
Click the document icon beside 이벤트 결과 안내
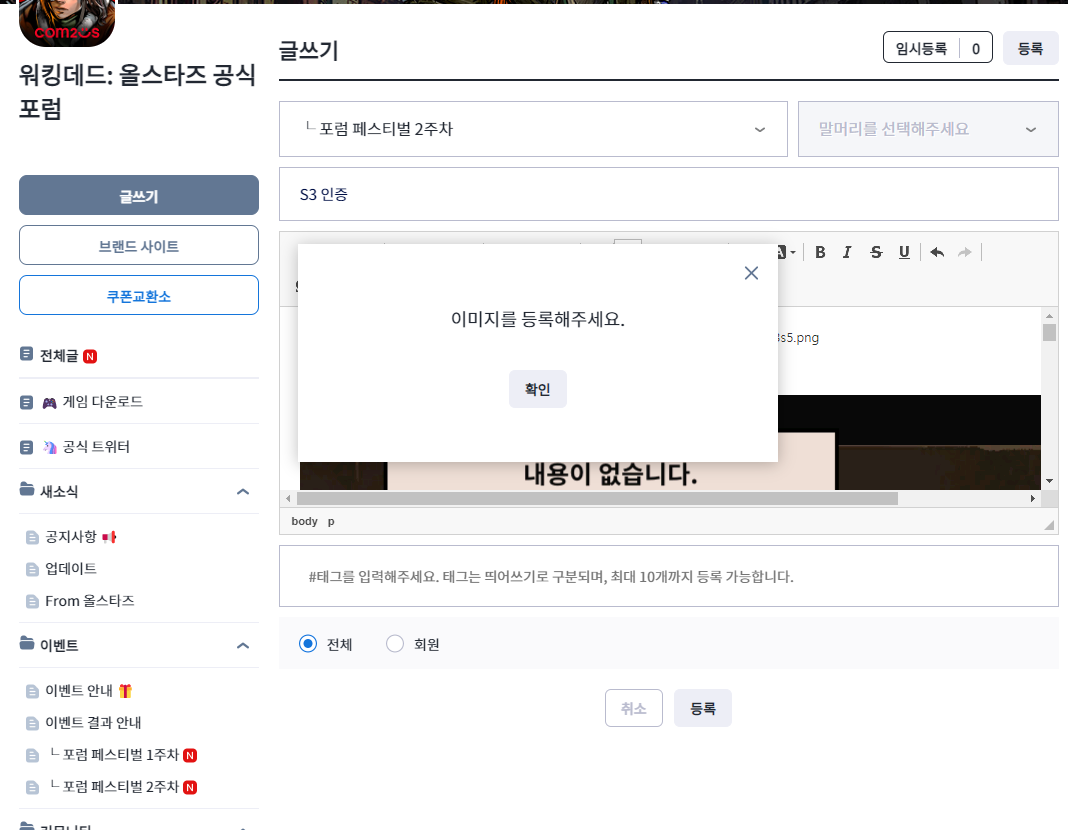32,723
